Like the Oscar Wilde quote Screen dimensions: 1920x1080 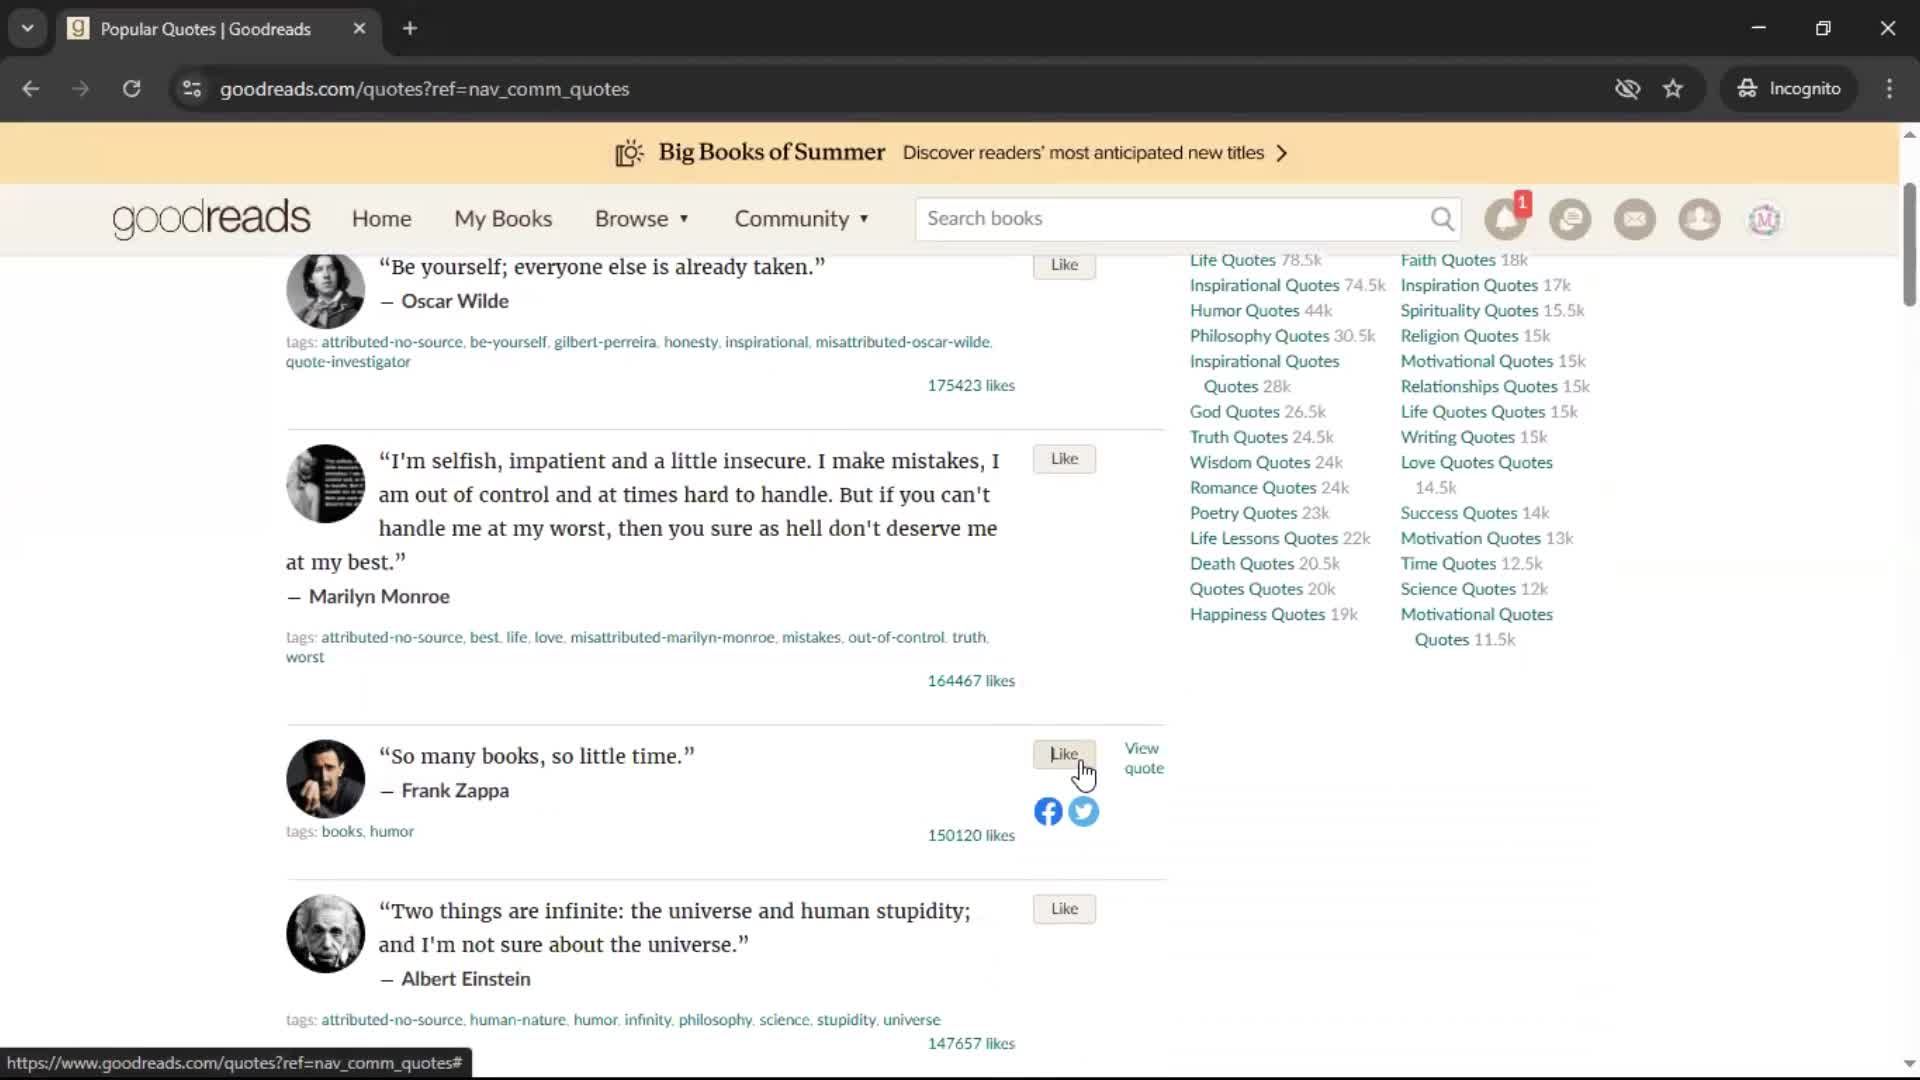pos(1064,265)
